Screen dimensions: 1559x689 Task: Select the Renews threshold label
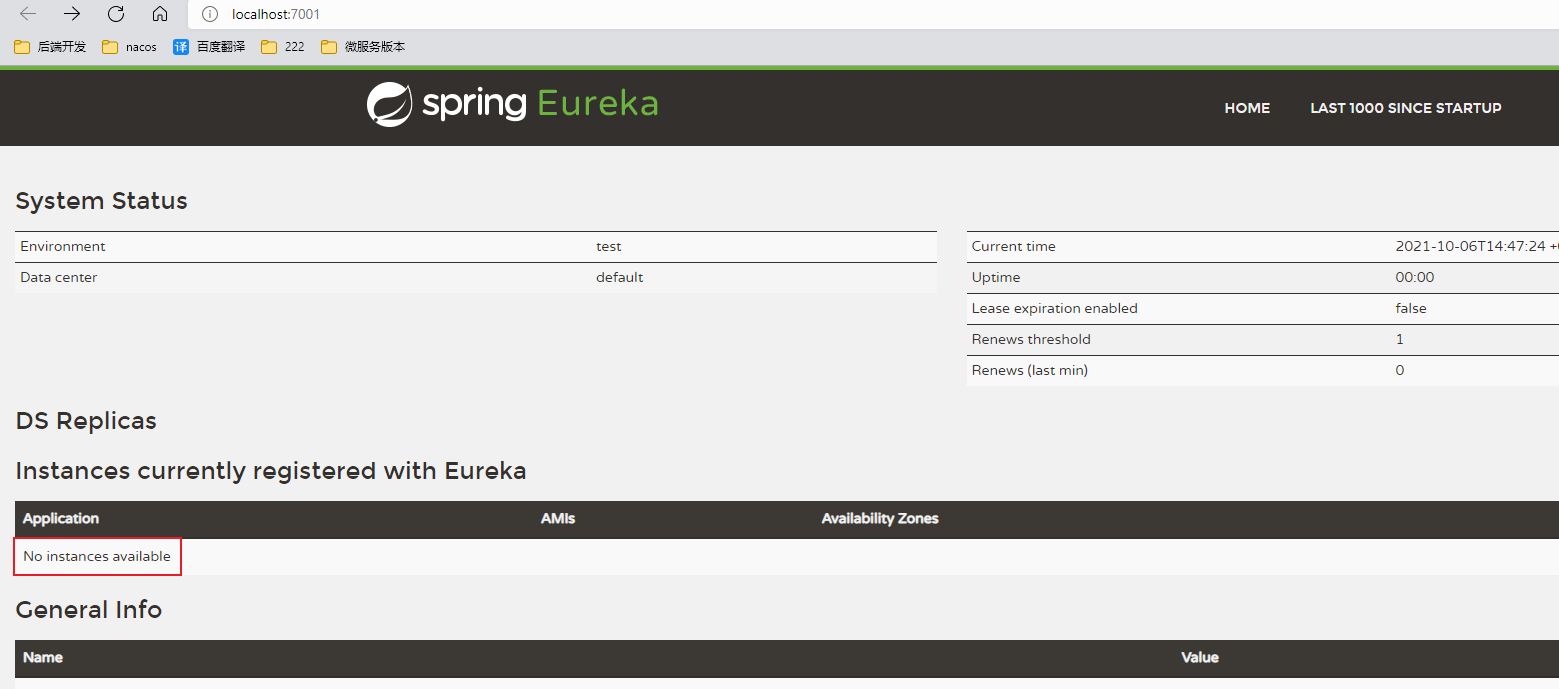pos(1031,339)
